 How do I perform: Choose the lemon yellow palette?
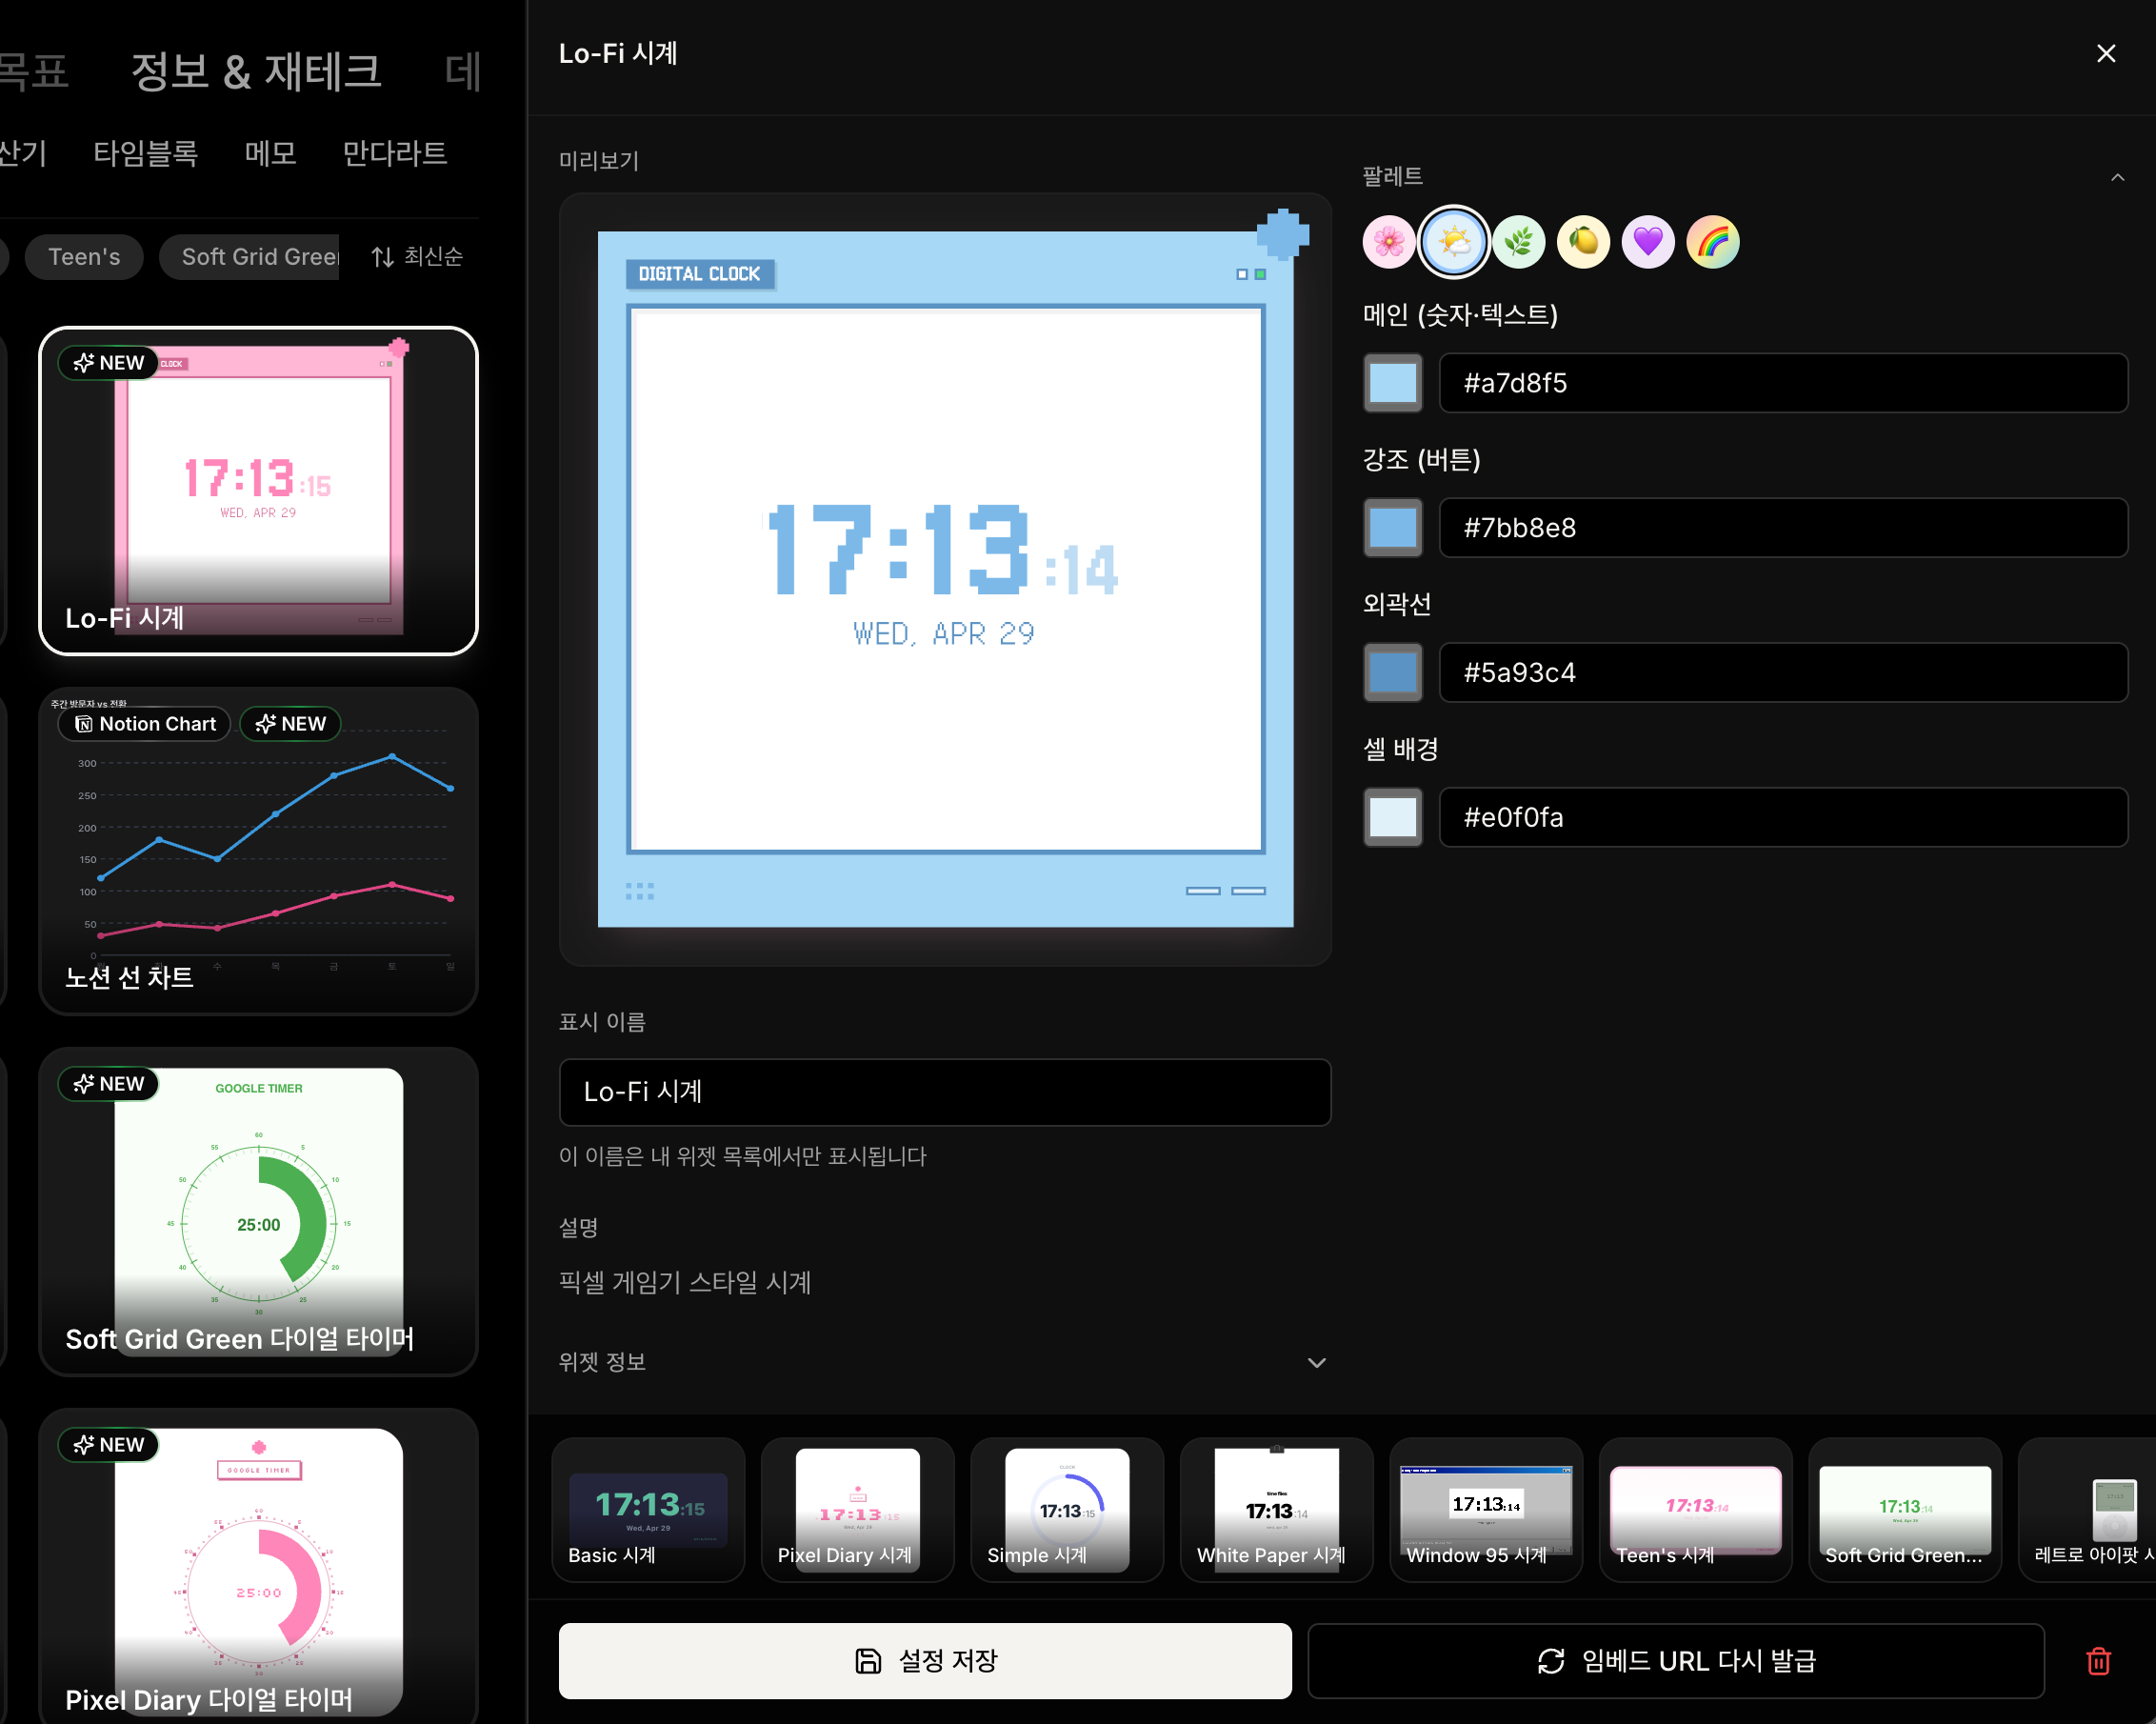coord(1583,242)
